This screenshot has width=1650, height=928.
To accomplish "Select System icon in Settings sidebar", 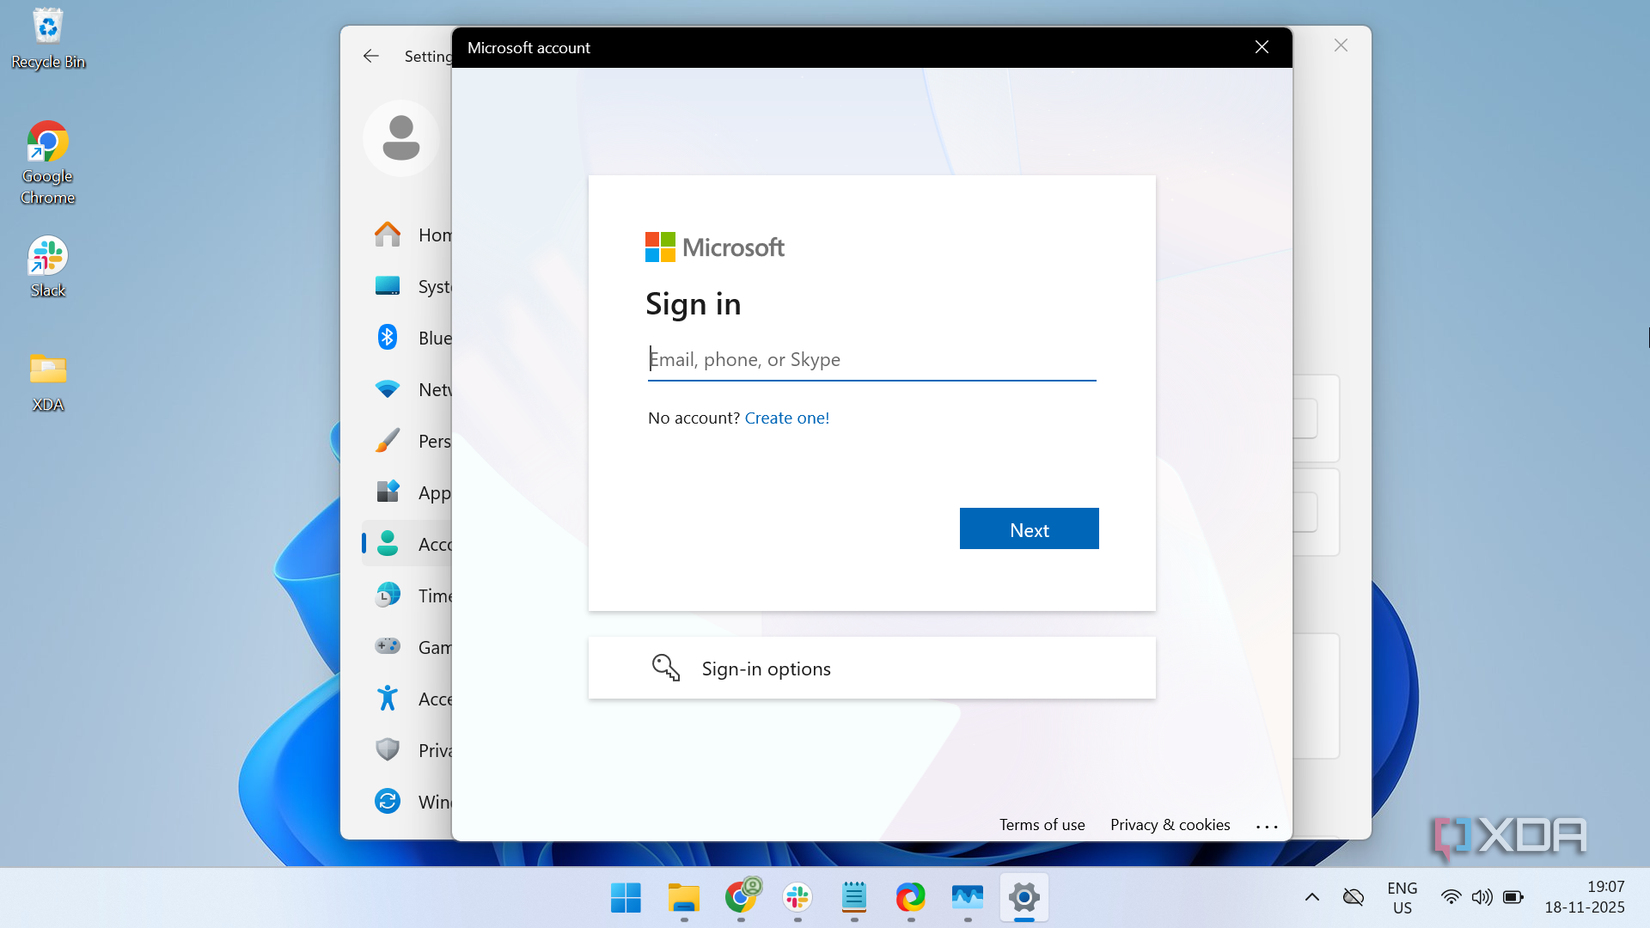I will coord(387,286).
